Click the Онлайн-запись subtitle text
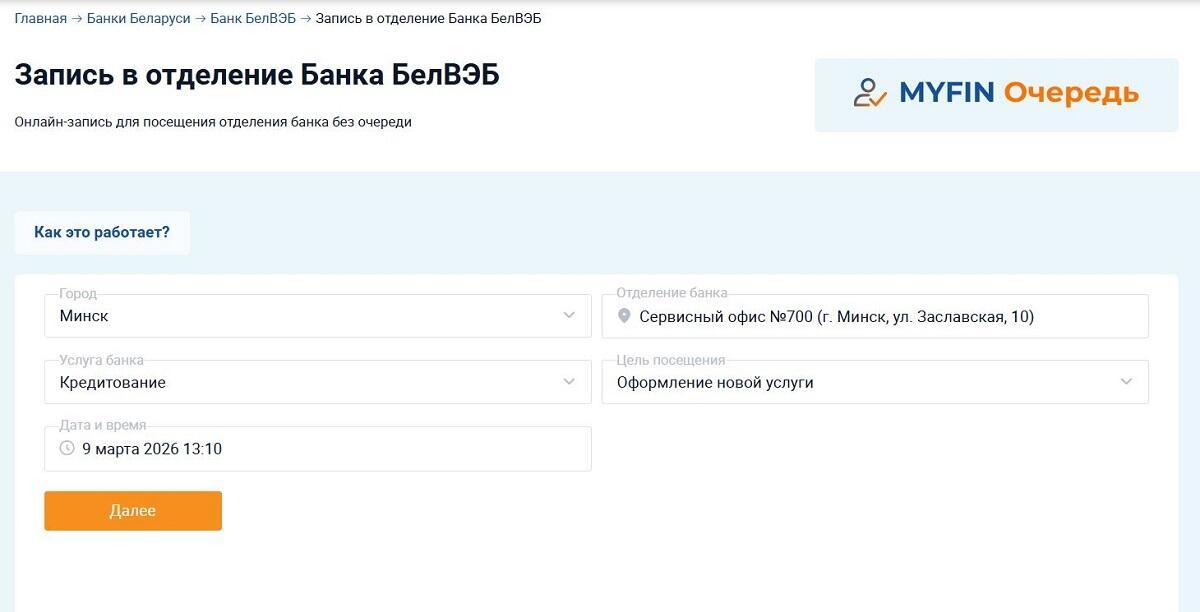The image size is (1200, 612). (x=213, y=122)
